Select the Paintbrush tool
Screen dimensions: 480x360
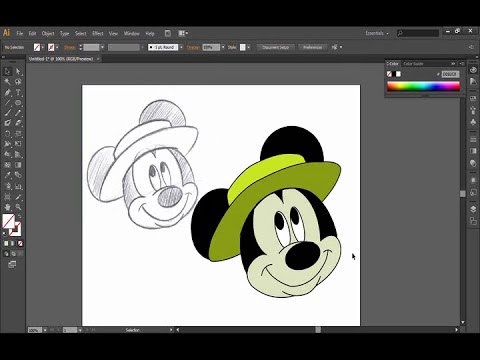coord(8,113)
